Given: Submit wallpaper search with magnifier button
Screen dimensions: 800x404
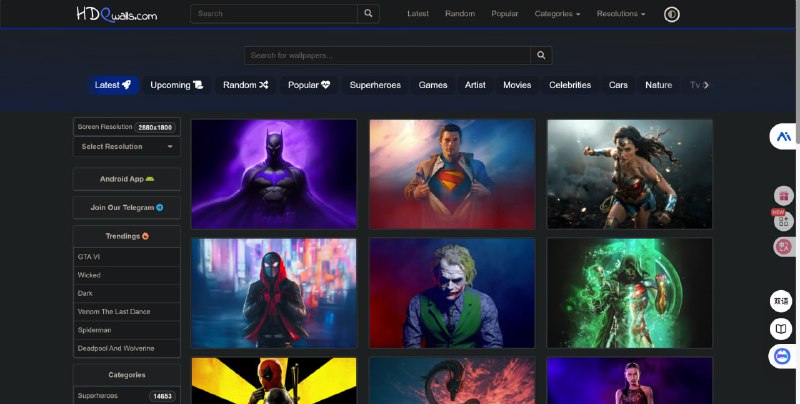Looking at the screenshot, I should click(x=541, y=55).
